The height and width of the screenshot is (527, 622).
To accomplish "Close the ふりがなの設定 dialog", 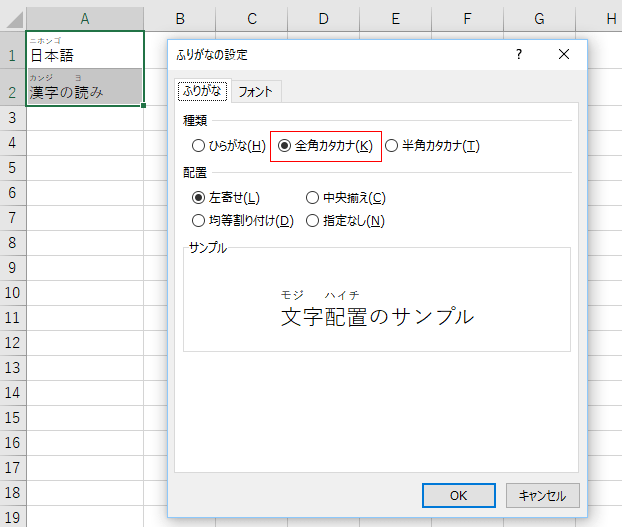I will coord(564,55).
